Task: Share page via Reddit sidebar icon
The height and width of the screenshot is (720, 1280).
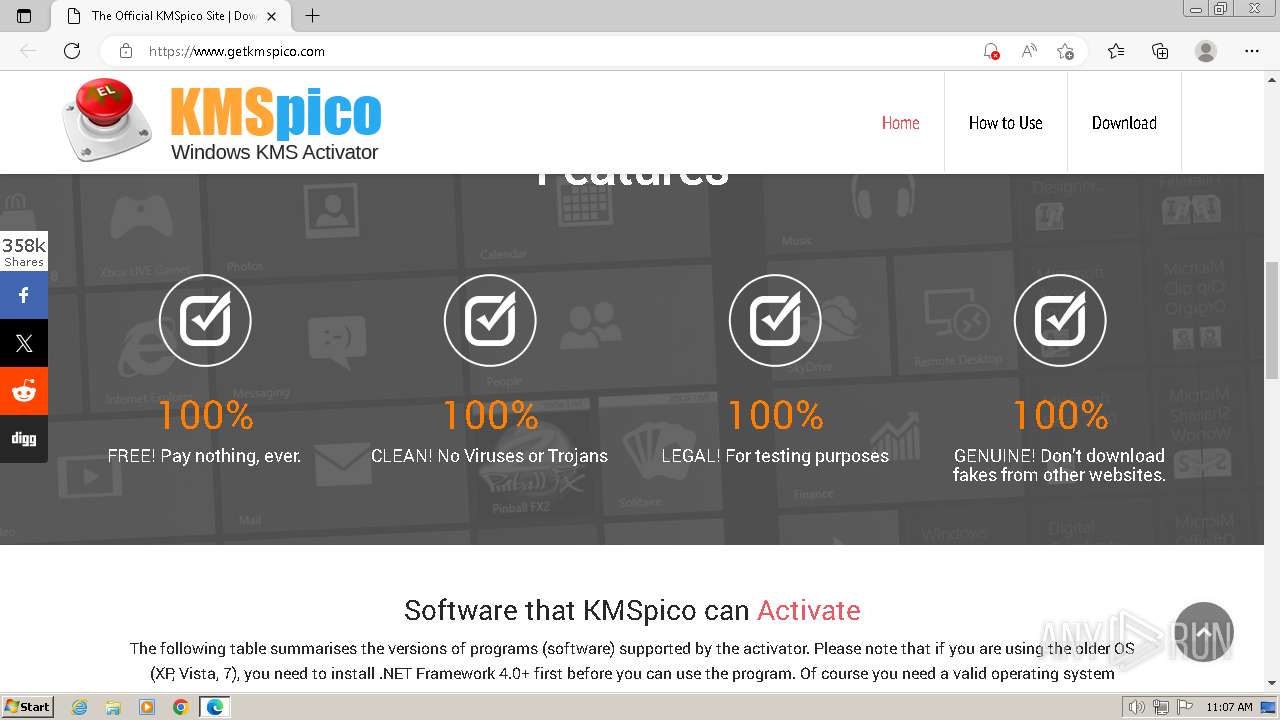Action: 24,391
